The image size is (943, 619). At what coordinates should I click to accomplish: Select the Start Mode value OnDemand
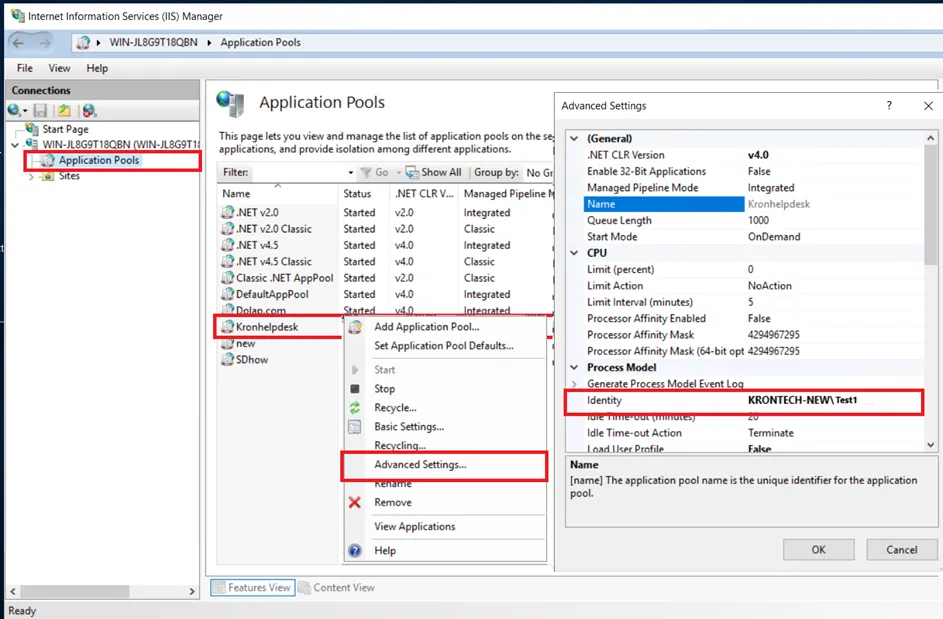[x=773, y=236]
